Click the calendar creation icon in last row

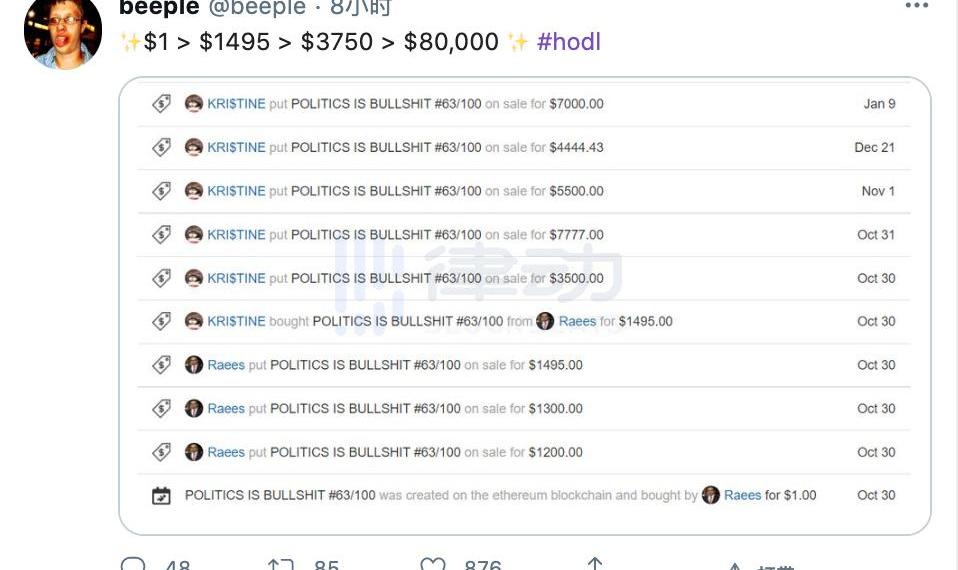pos(161,495)
